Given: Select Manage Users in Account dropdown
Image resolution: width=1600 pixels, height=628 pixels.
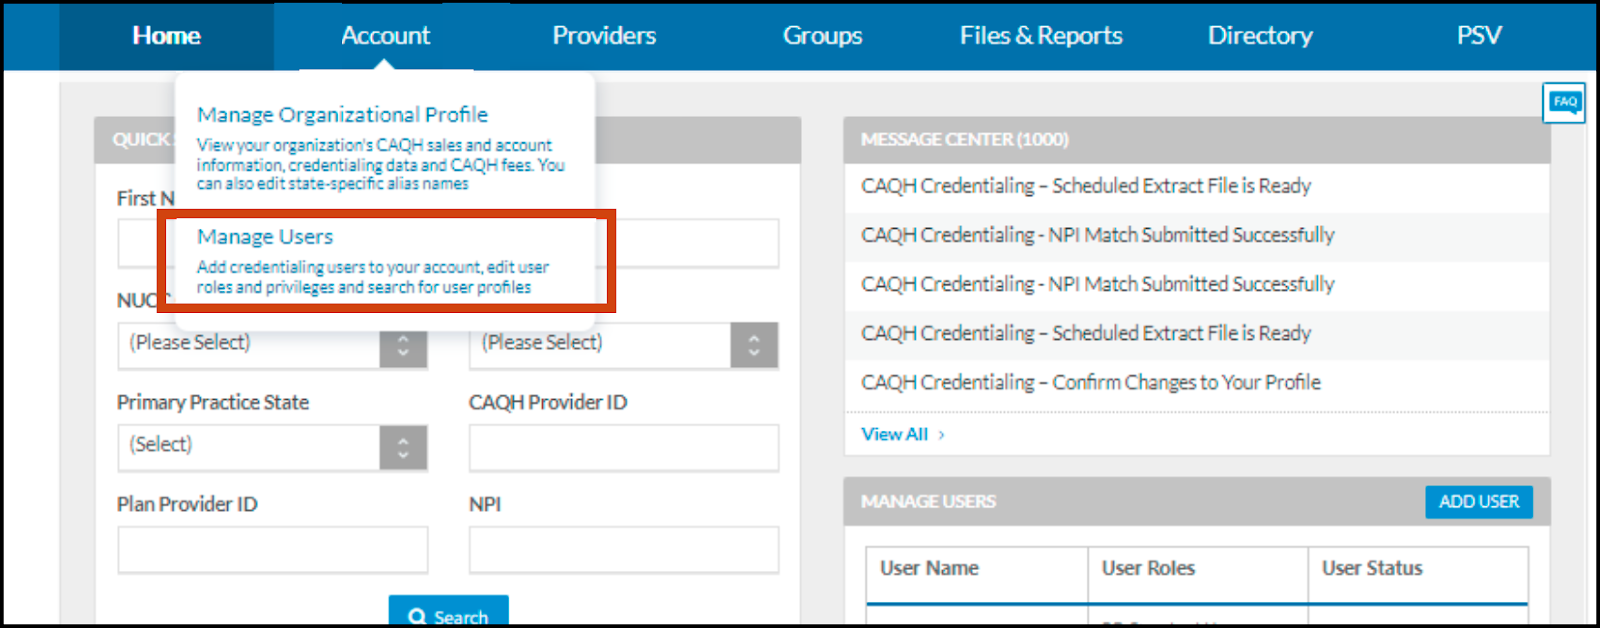Looking at the screenshot, I should (265, 237).
